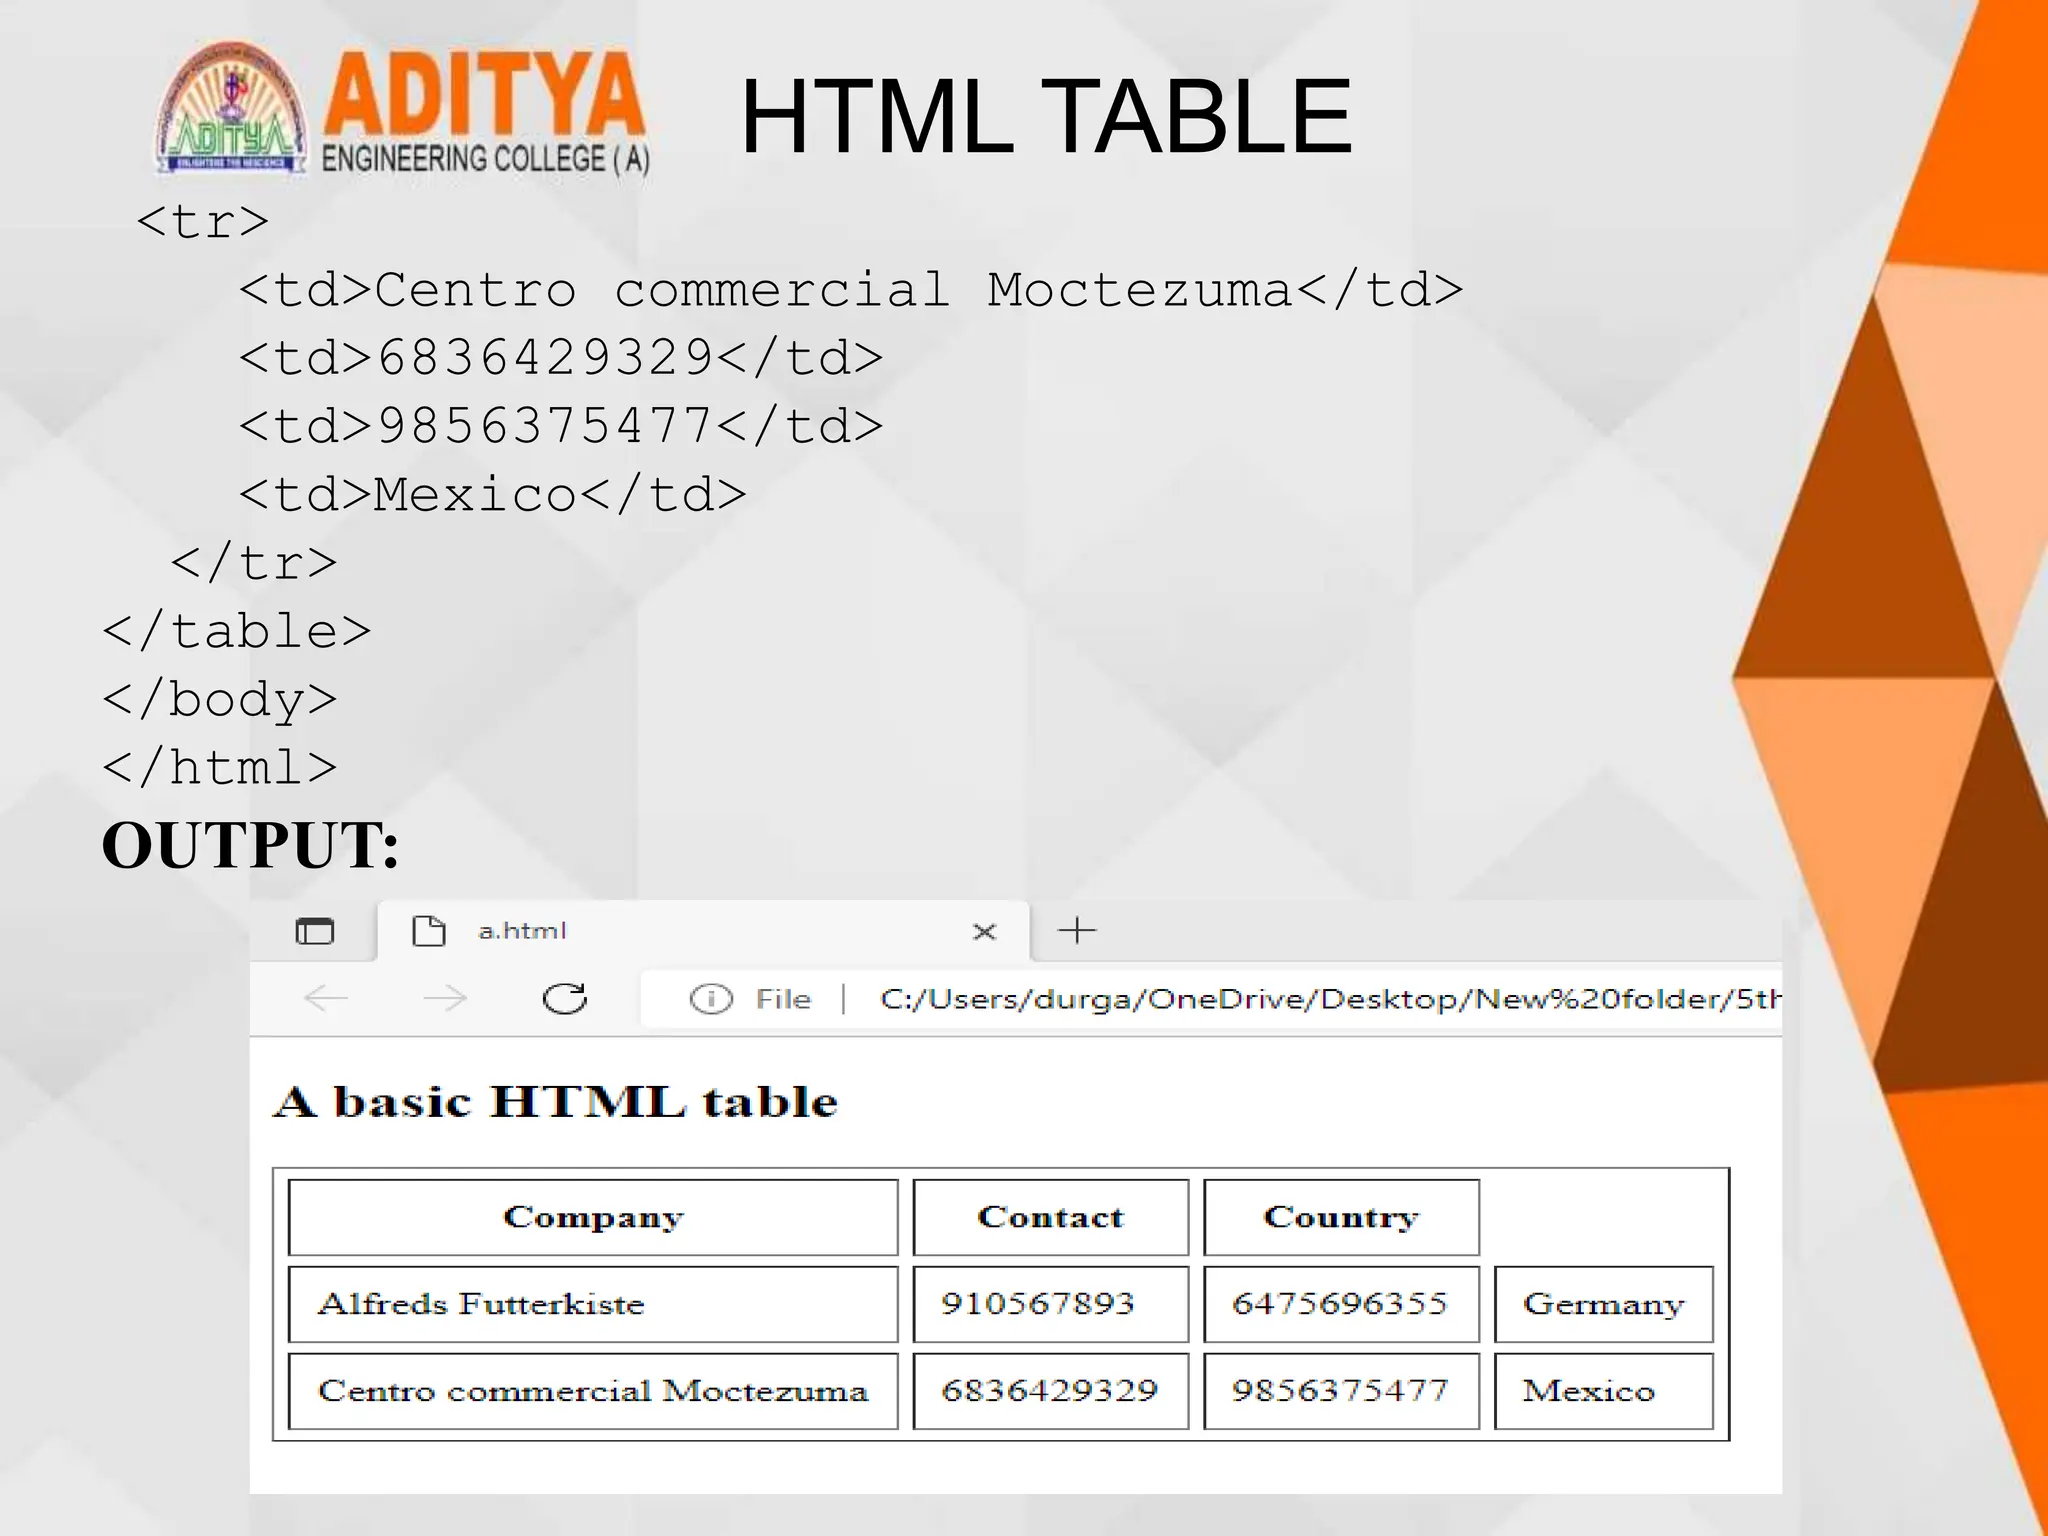Click the browser forward arrow

point(445,998)
